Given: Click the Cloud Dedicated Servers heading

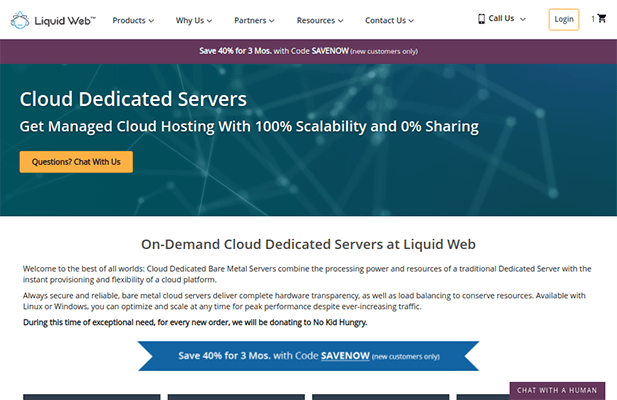Looking at the screenshot, I should pos(133,99).
